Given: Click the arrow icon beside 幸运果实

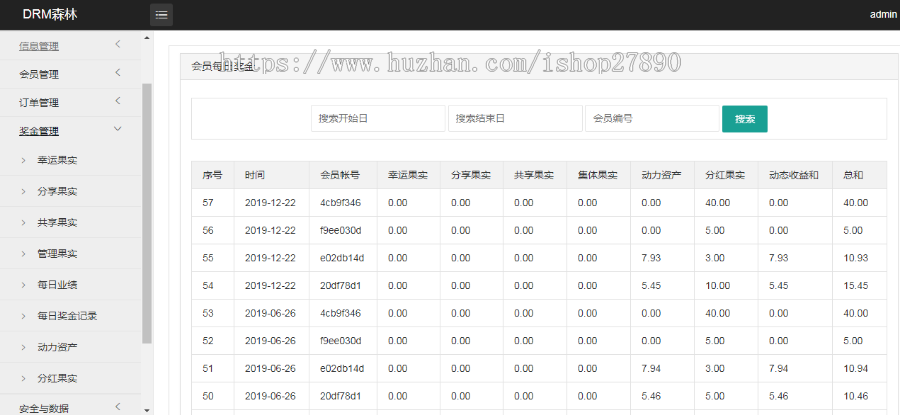Looking at the screenshot, I should coord(23,161).
